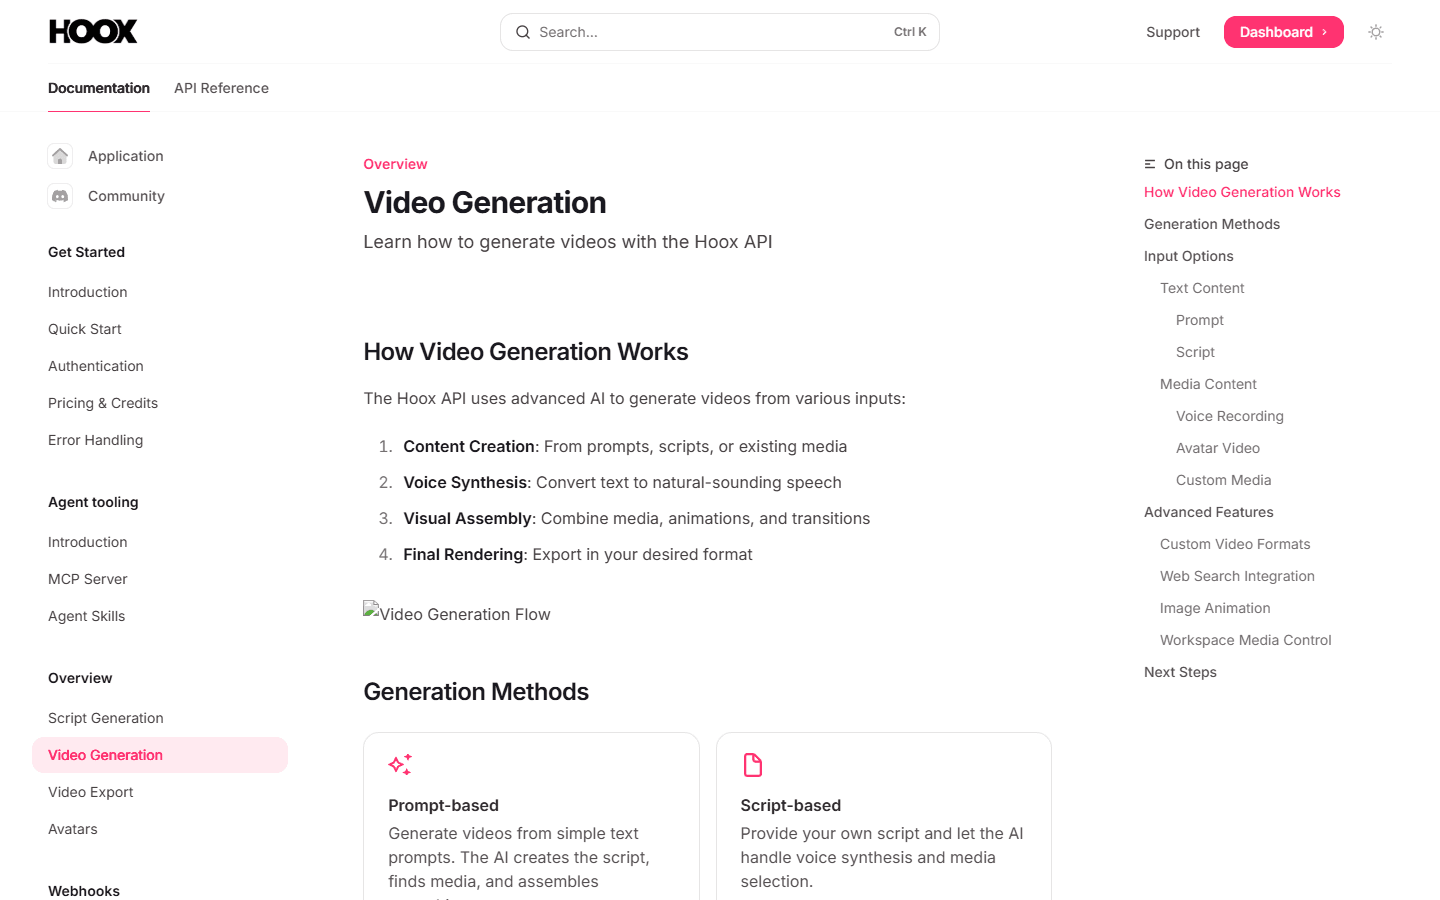Open Introduction under Get Started
This screenshot has height=900, width=1440.
88,292
